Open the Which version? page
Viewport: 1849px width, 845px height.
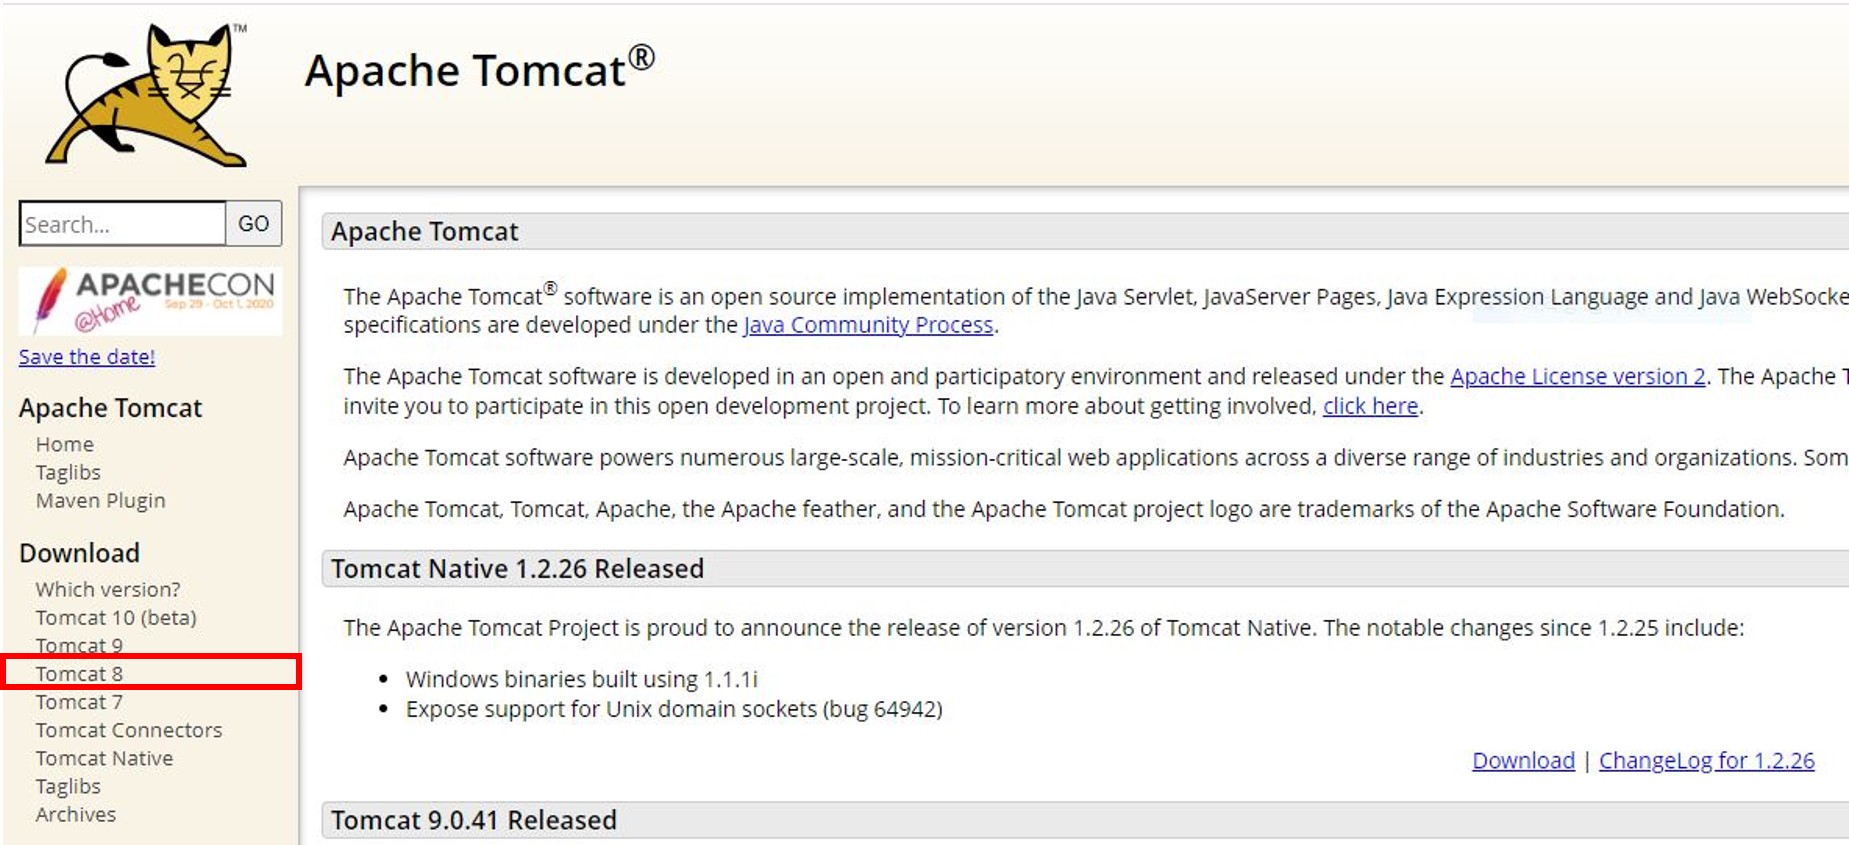point(107,589)
